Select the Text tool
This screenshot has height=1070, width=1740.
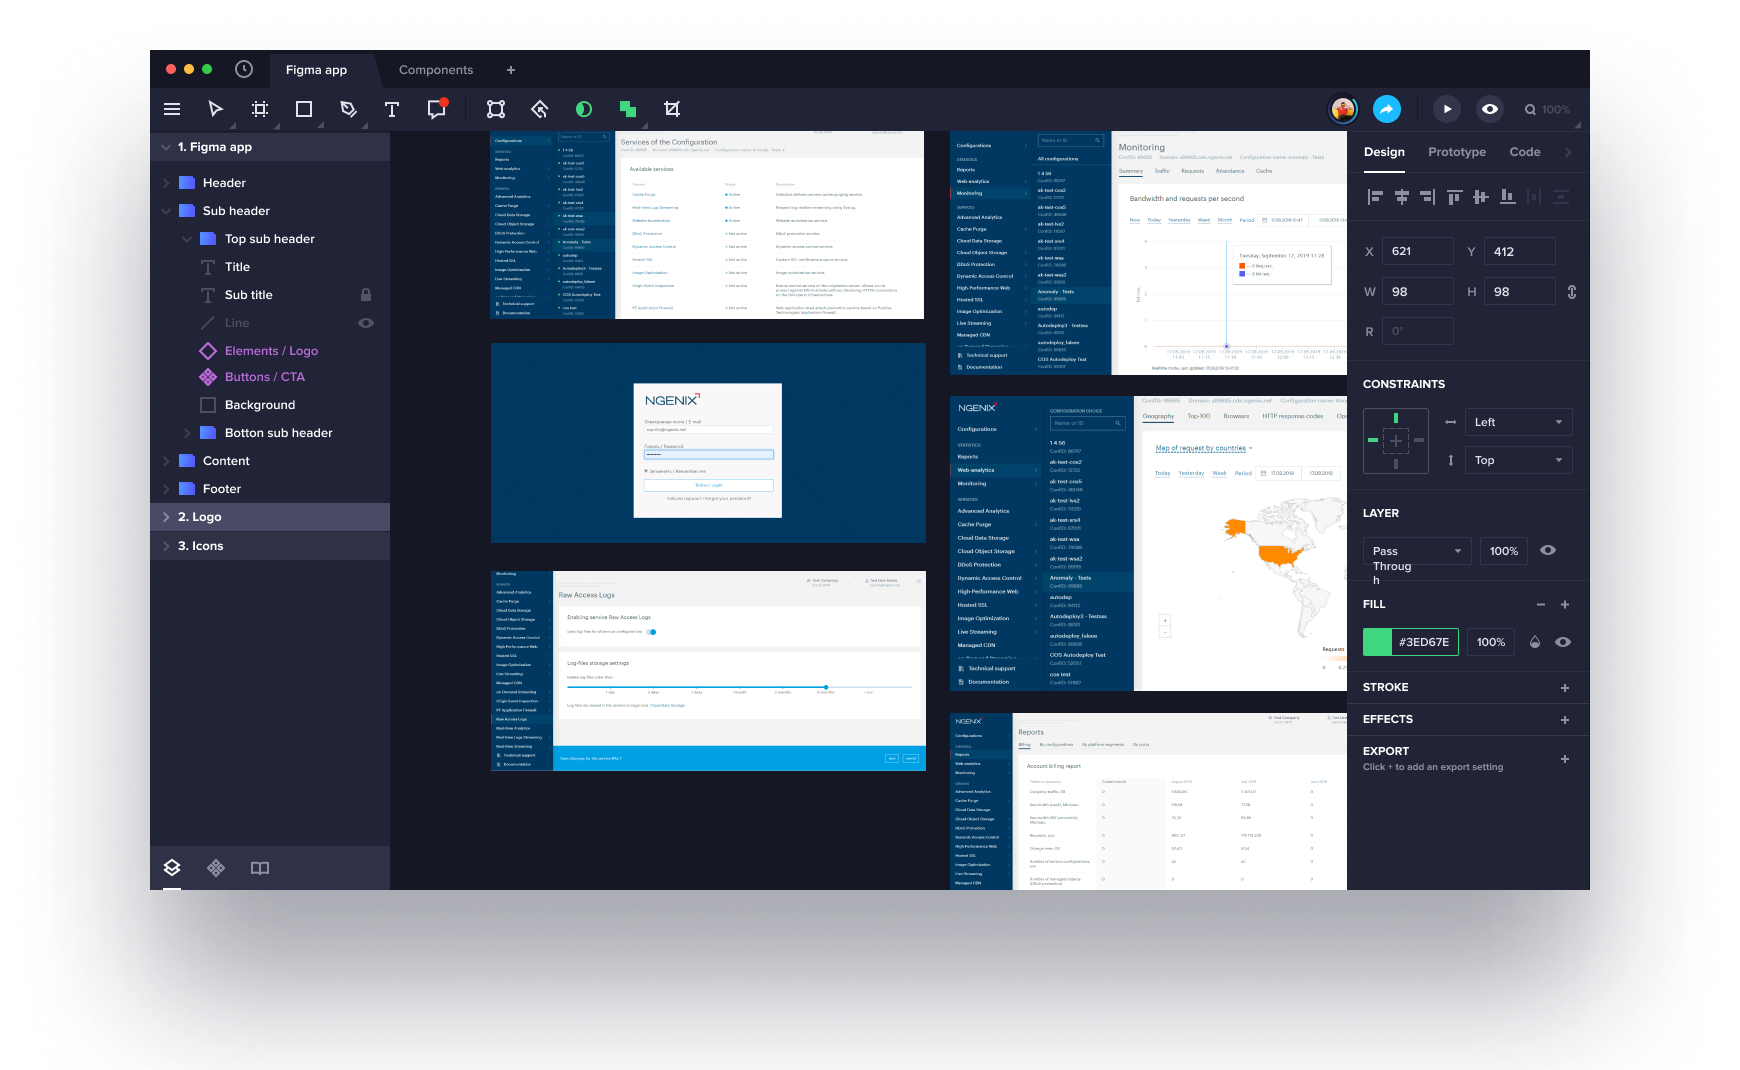point(392,109)
